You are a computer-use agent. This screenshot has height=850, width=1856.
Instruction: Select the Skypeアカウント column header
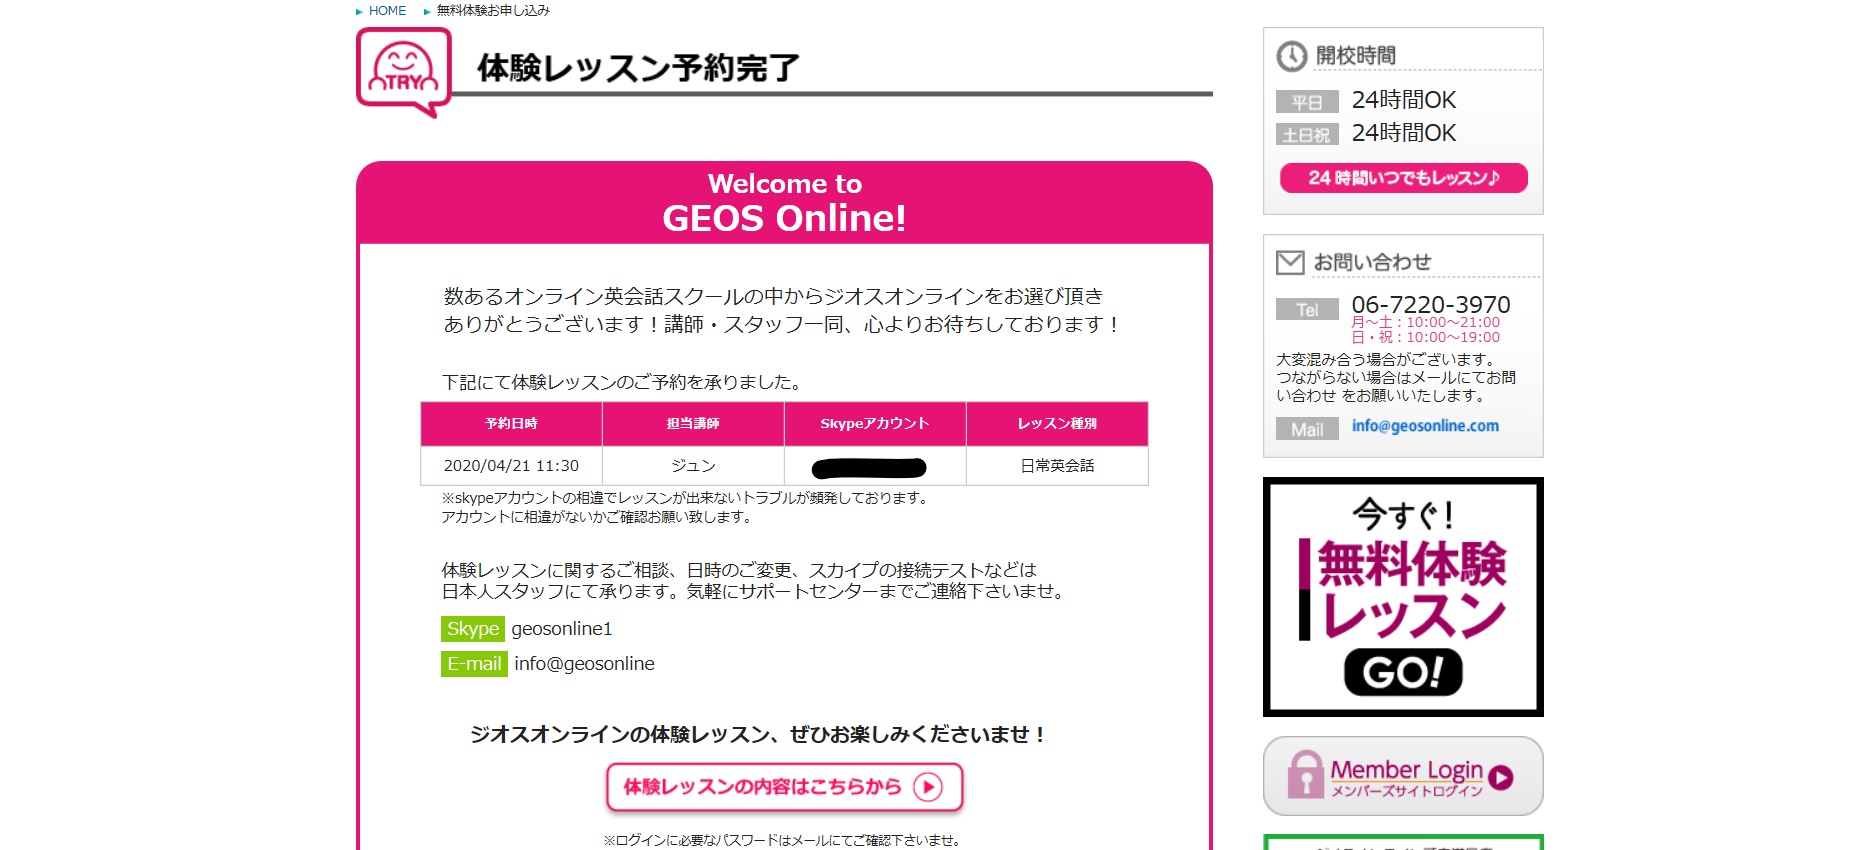(x=875, y=424)
